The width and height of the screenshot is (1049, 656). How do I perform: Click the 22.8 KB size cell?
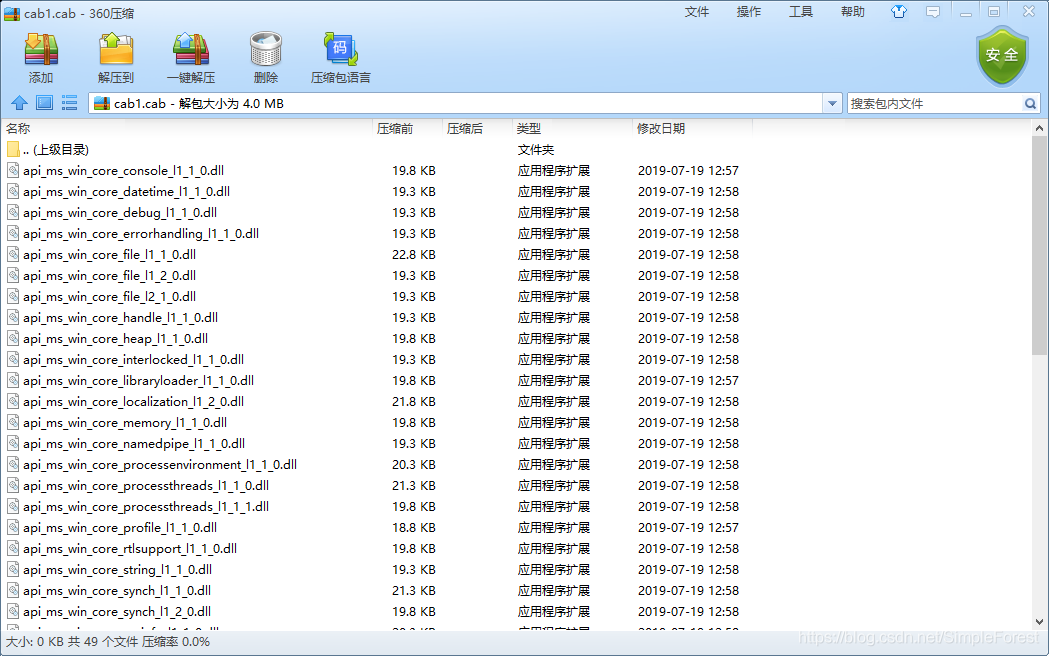click(x=413, y=255)
